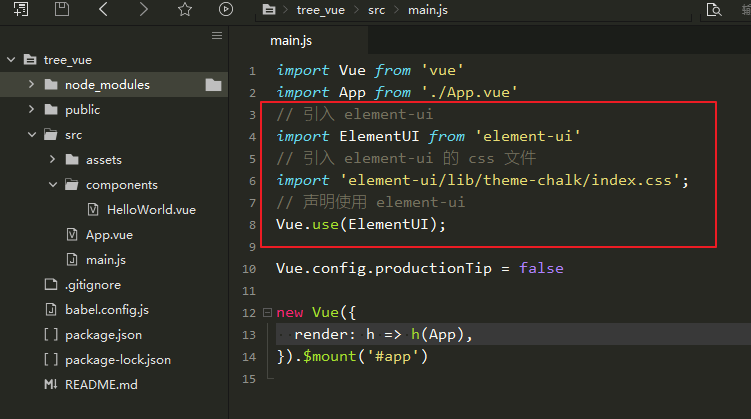
Task: Click the run play icon
Action: click(x=226, y=9)
